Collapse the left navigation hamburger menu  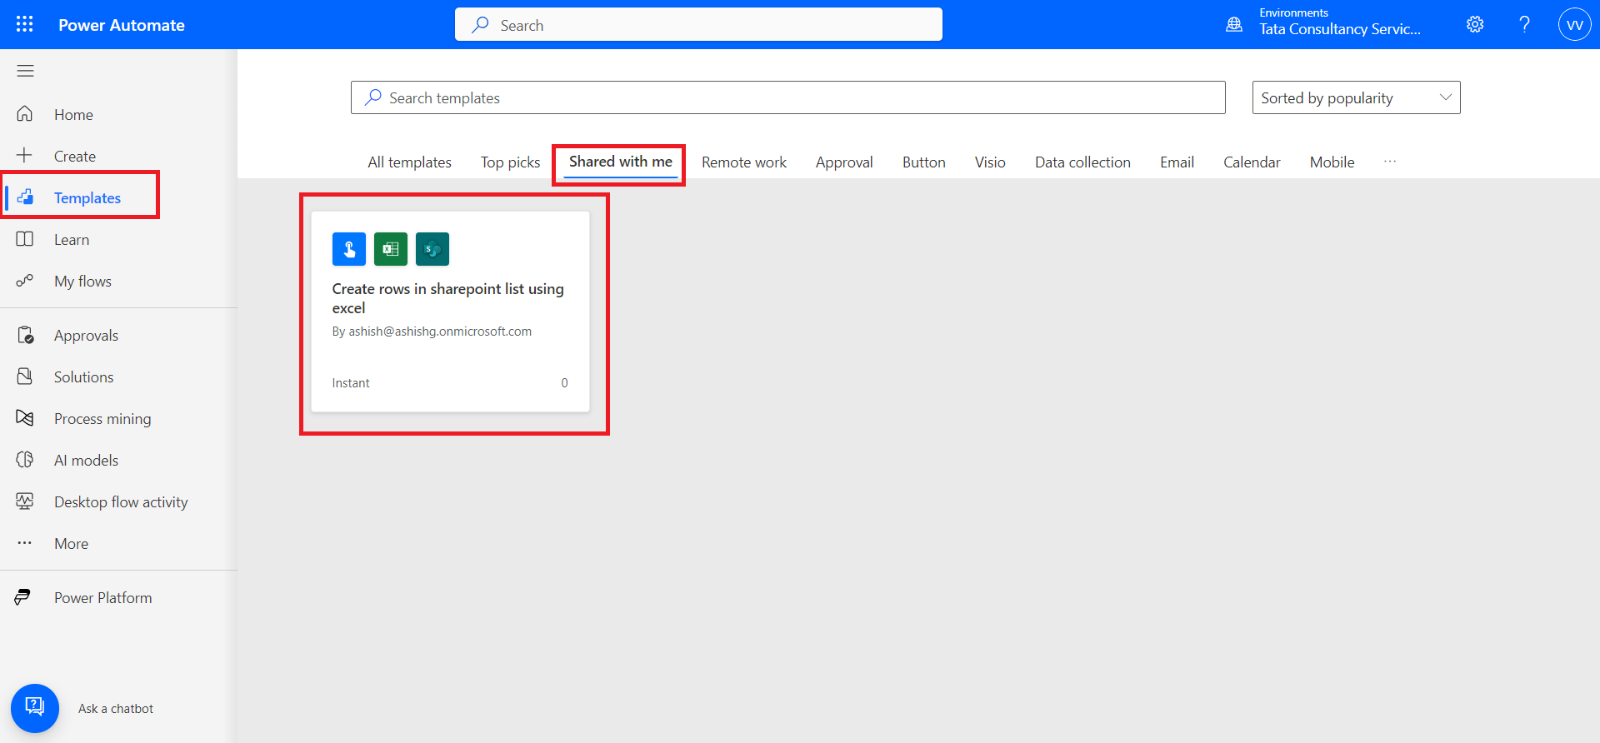point(25,71)
